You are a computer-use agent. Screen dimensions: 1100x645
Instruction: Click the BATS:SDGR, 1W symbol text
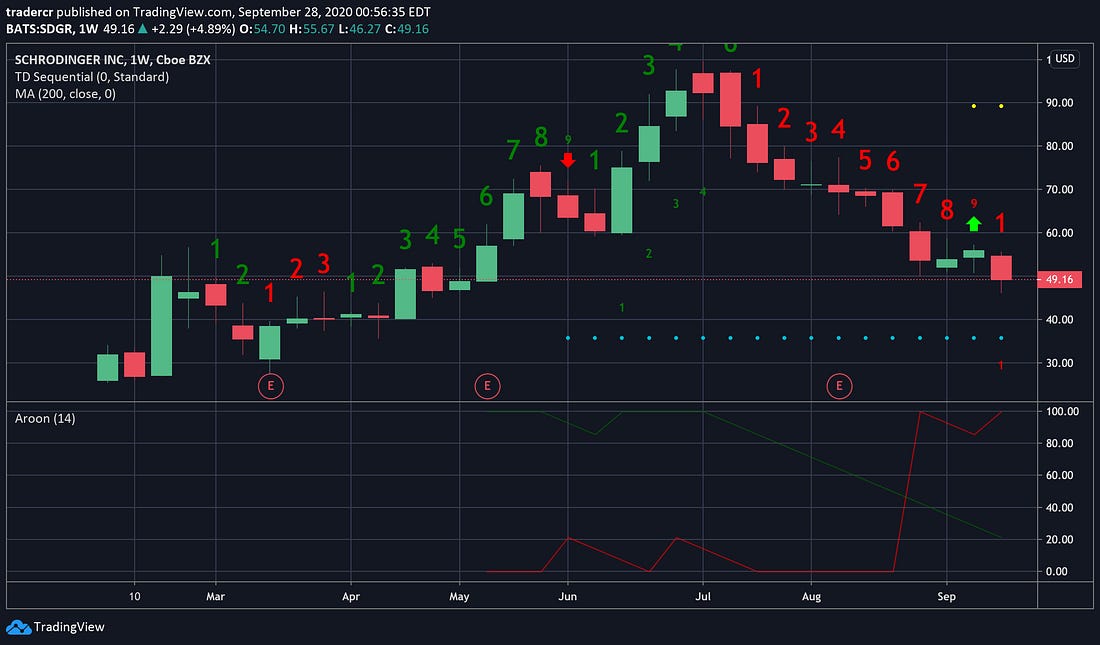pos(52,29)
